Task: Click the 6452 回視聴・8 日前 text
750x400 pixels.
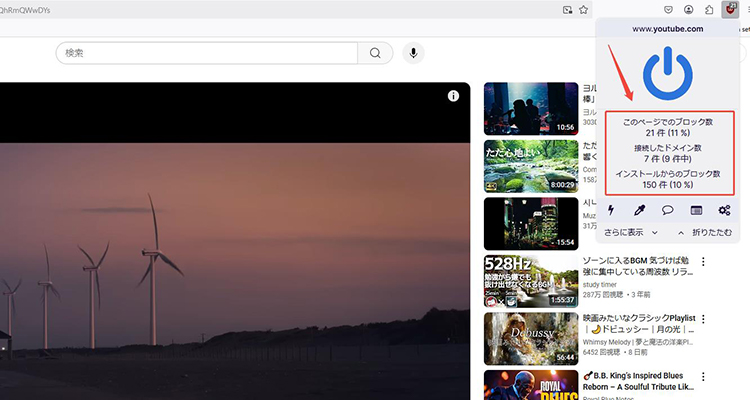Action: (615, 352)
